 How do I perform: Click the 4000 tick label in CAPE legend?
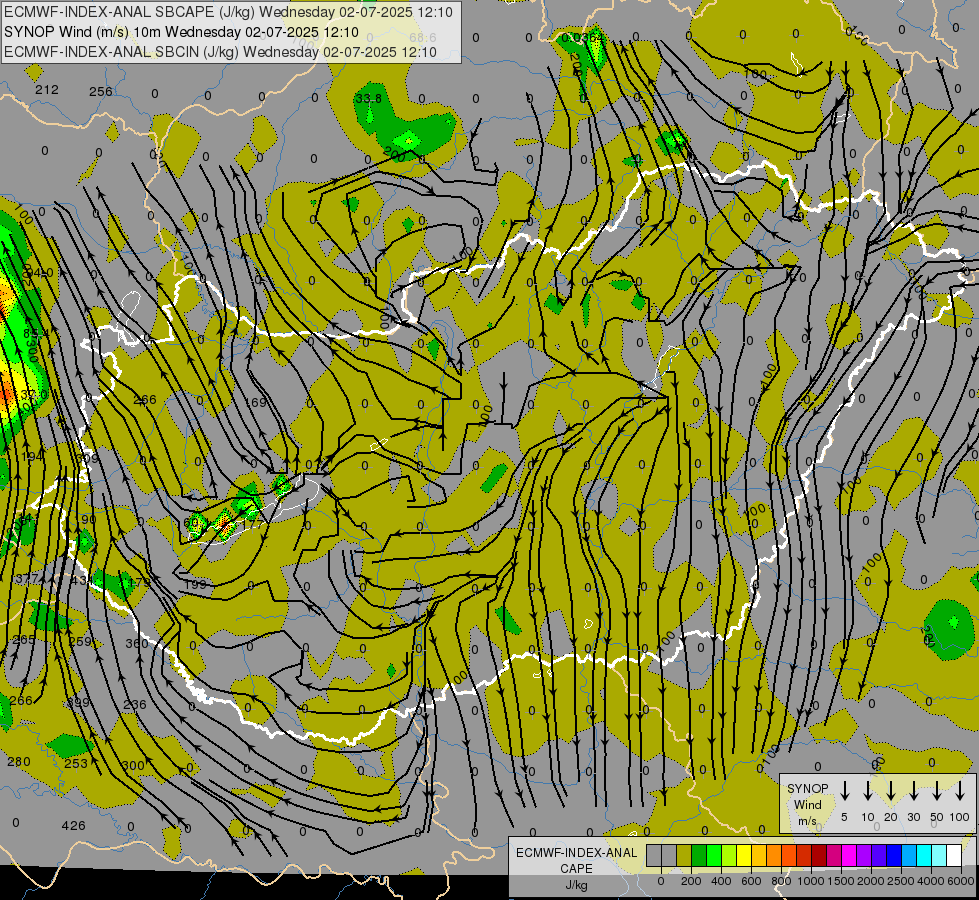coord(931,881)
